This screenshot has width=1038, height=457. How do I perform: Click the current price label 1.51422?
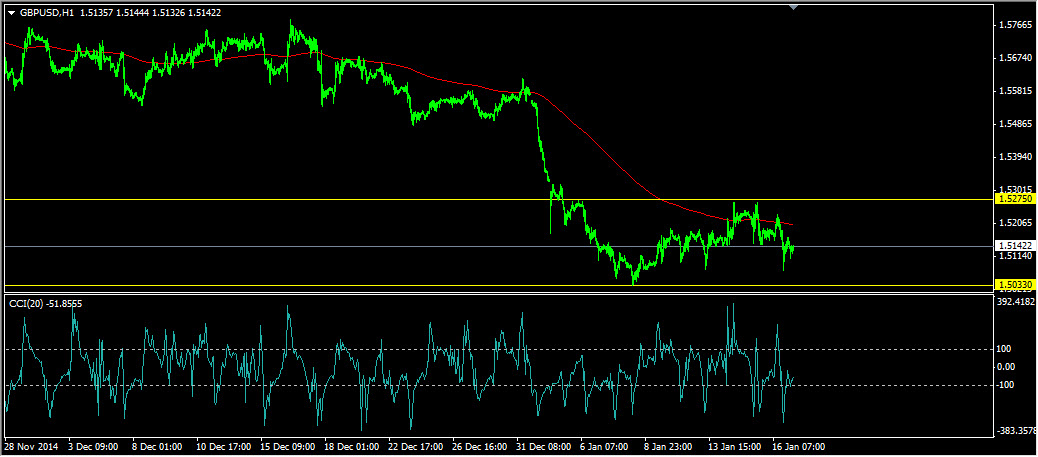pyautogui.click(x=1016, y=245)
